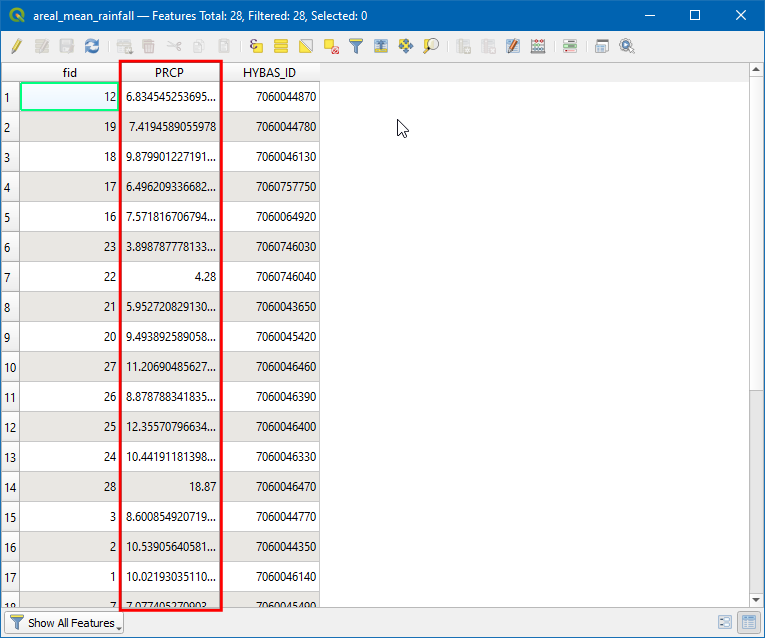Screen dimensions: 765x638
Task: Select the PRCP cell 7.4194589055978
Action: [170, 127]
